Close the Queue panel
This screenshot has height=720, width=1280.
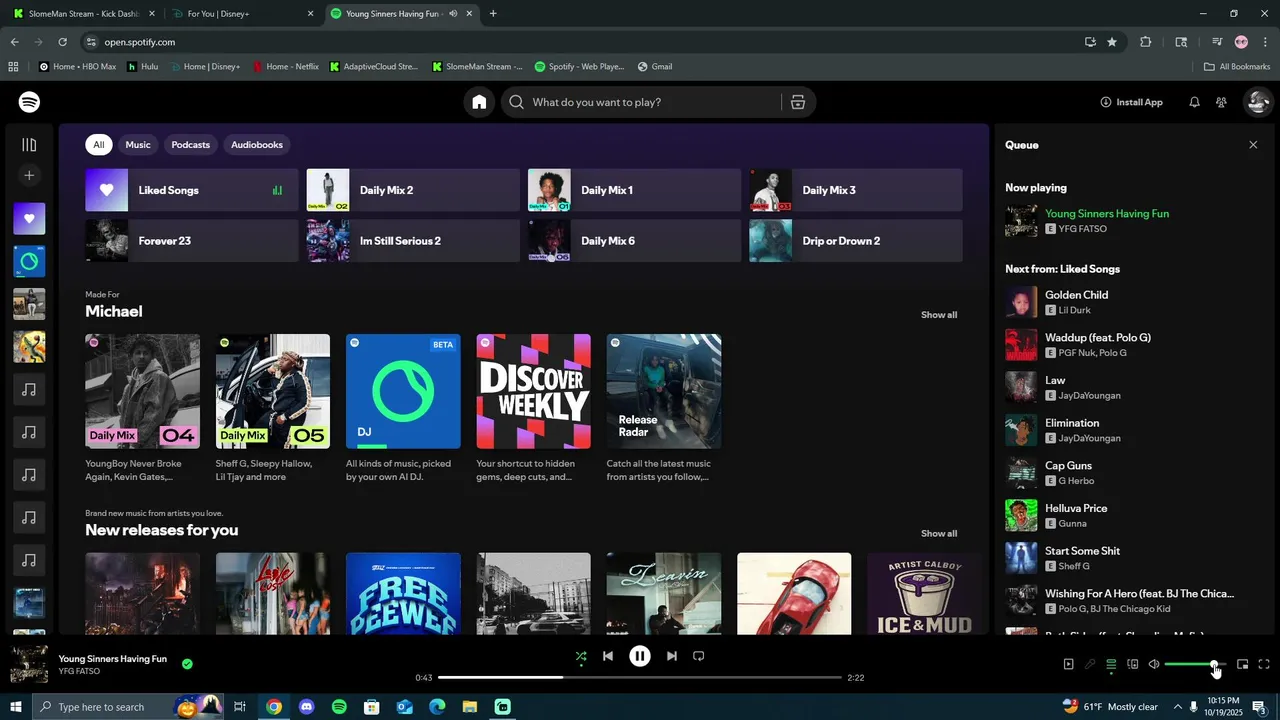(x=1253, y=145)
